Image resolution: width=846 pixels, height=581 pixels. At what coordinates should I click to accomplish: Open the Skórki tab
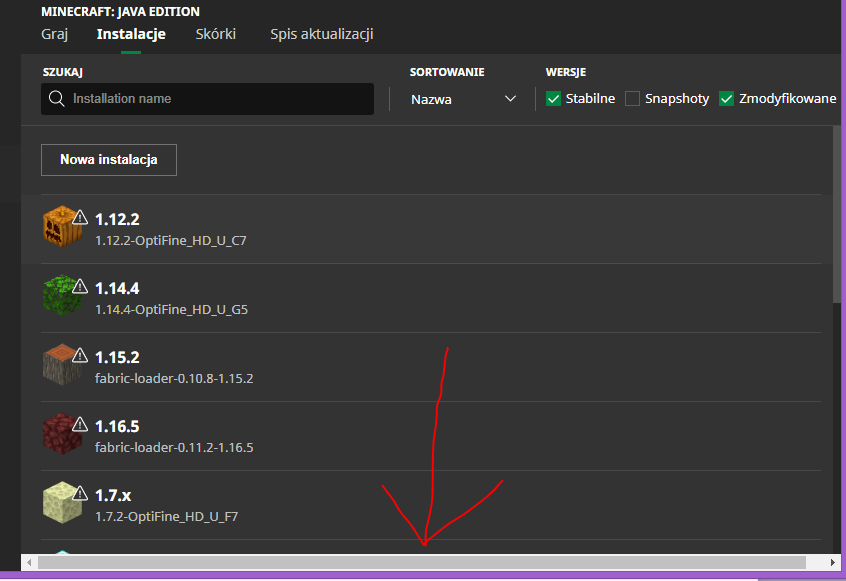click(216, 34)
